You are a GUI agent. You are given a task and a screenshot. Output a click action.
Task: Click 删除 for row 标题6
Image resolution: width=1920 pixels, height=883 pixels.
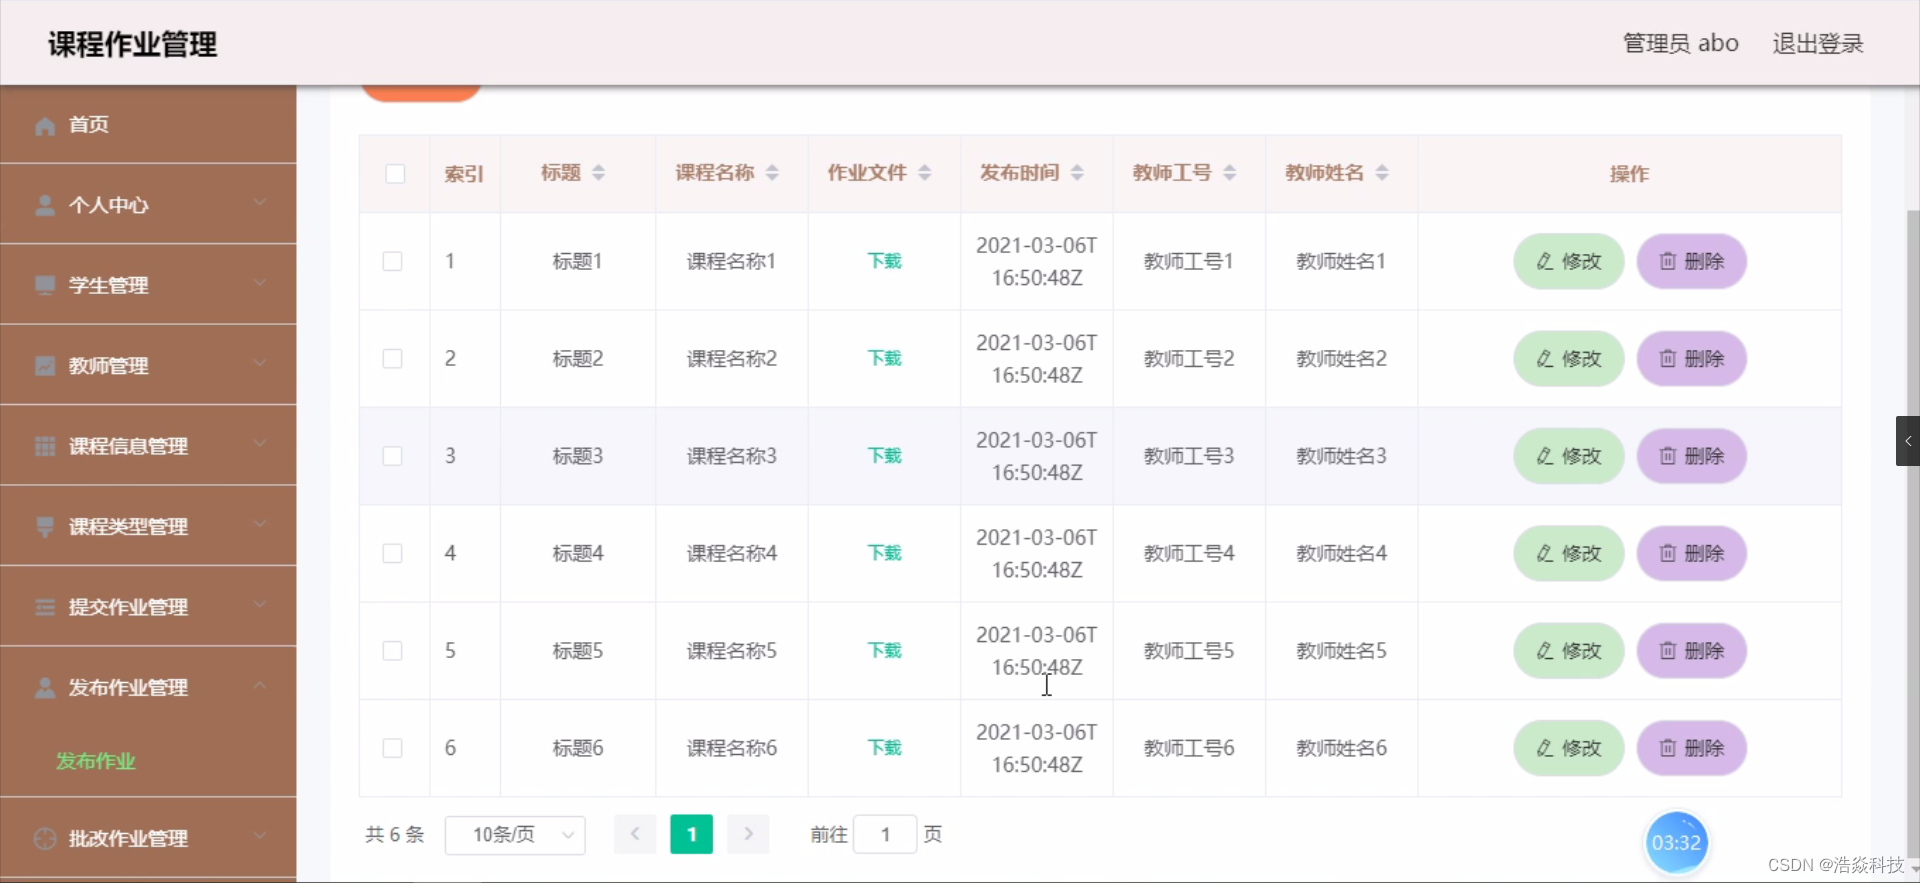tap(1692, 748)
